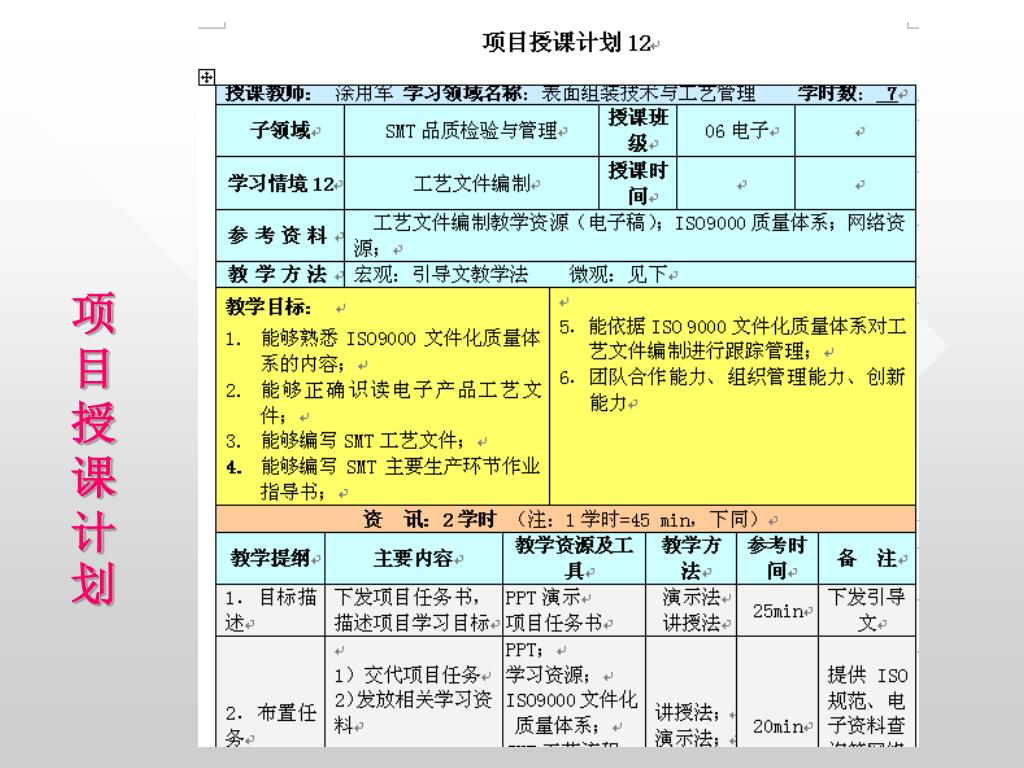
Task: Click the 2.布置任务 row cell
Action: click(x=270, y=692)
